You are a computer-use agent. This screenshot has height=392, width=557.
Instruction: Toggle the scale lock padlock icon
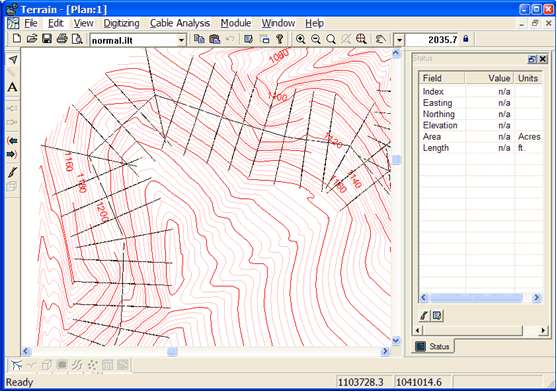tap(466, 39)
